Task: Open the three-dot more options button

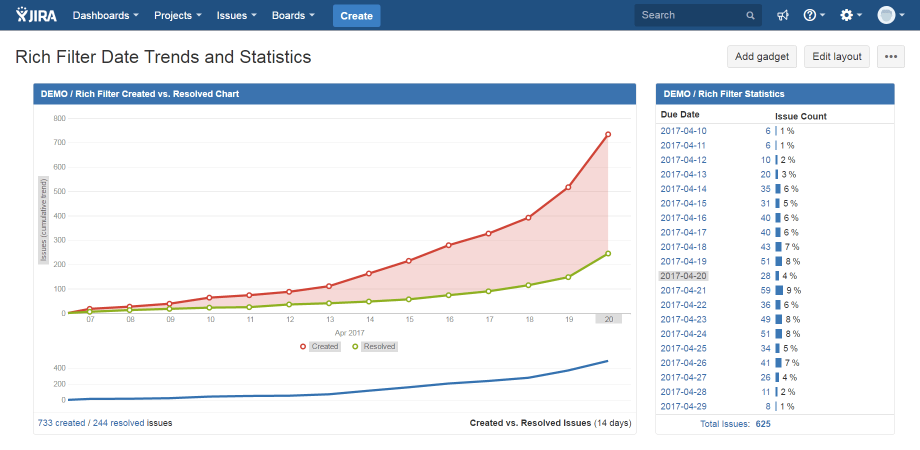Action: point(890,57)
